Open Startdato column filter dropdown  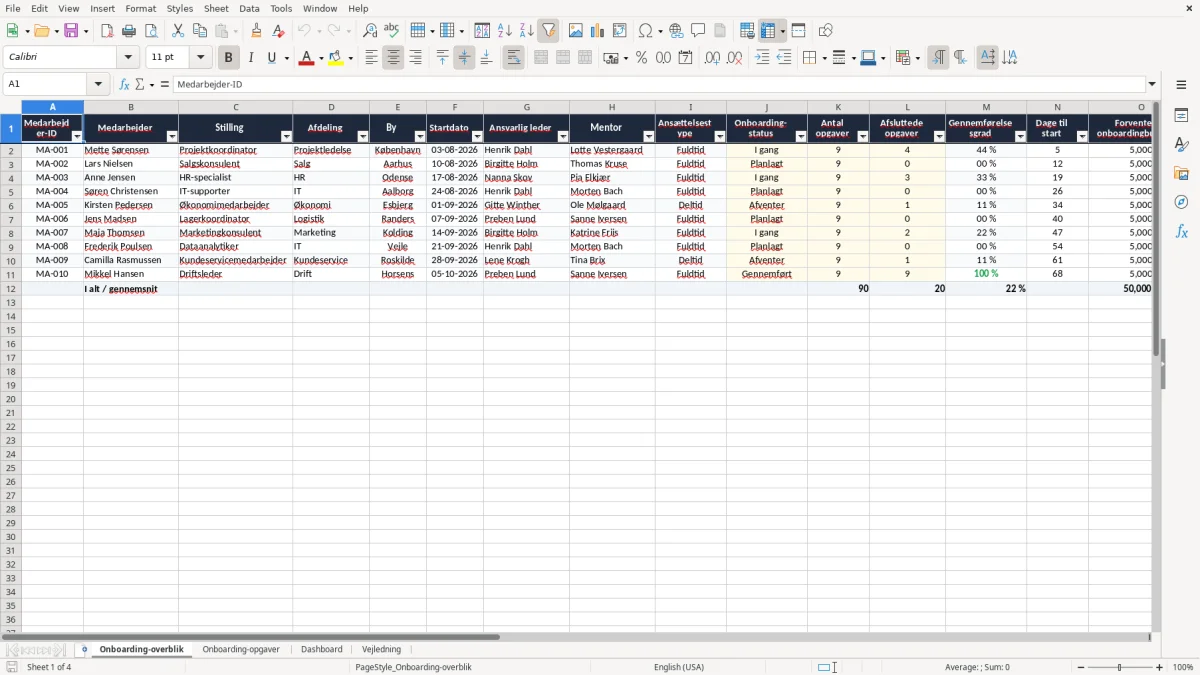(x=476, y=136)
